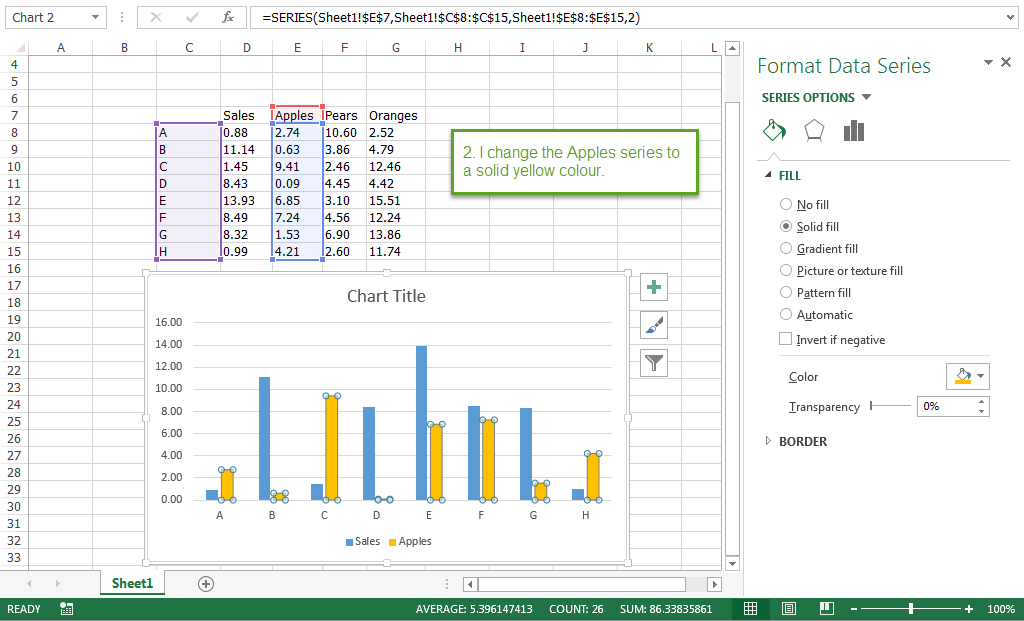Click the Apples legend entry

[410, 541]
